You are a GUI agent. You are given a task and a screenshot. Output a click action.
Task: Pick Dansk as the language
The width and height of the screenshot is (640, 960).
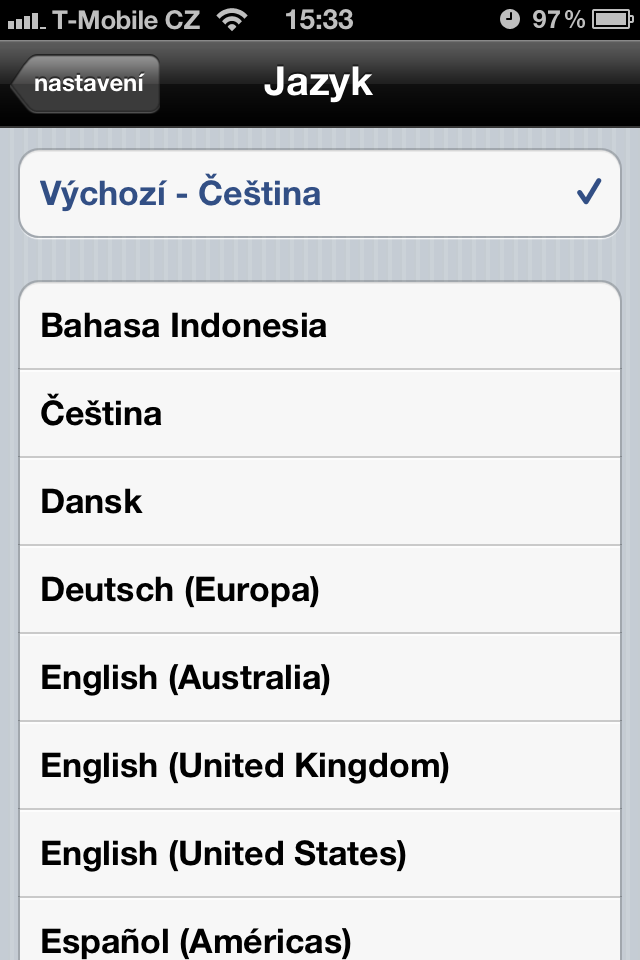[92, 502]
